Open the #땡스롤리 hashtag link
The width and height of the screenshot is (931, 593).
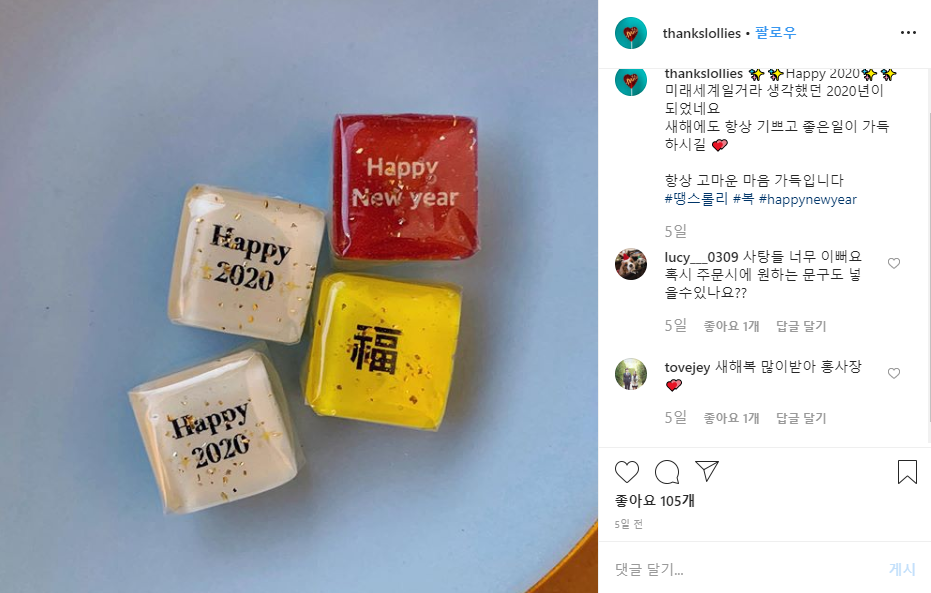pos(696,199)
